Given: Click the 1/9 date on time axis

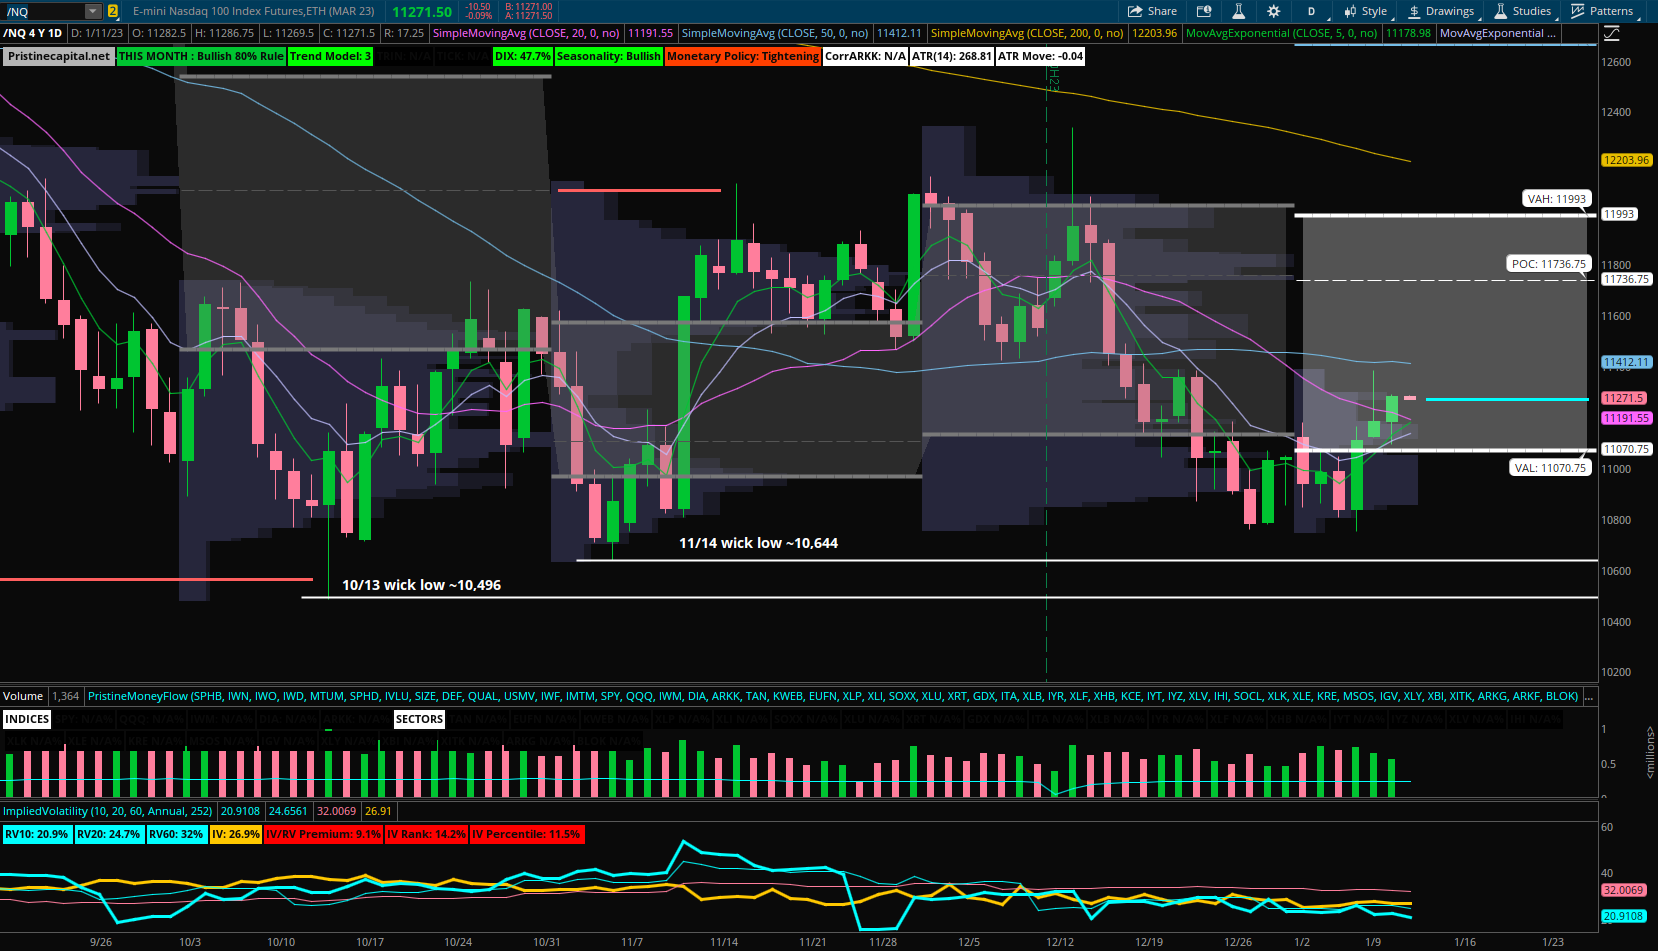Looking at the screenshot, I should (1373, 942).
